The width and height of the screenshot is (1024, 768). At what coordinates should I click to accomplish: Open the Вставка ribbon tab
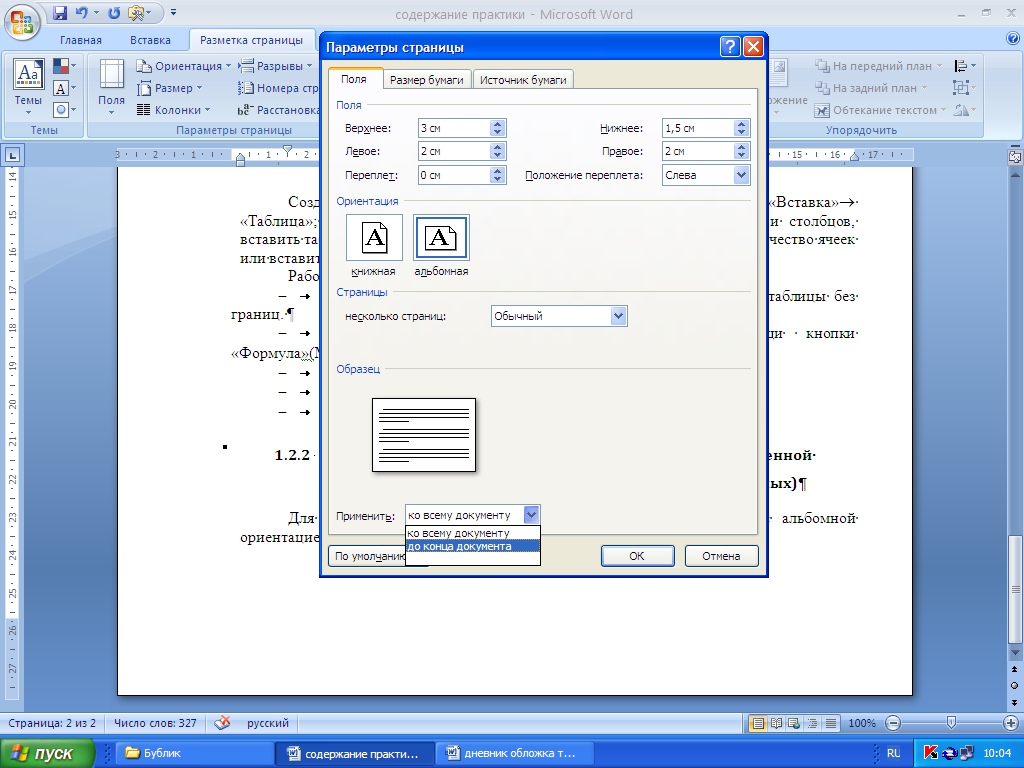[150, 40]
